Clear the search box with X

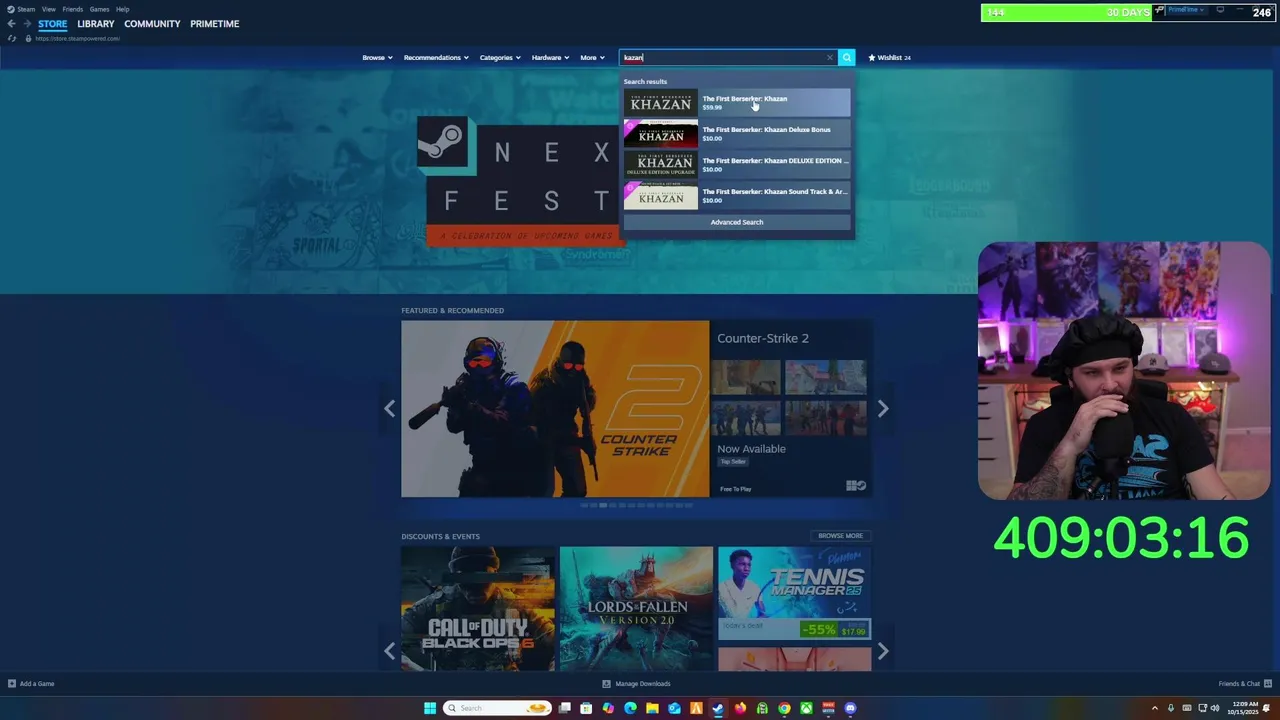pos(829,57)
